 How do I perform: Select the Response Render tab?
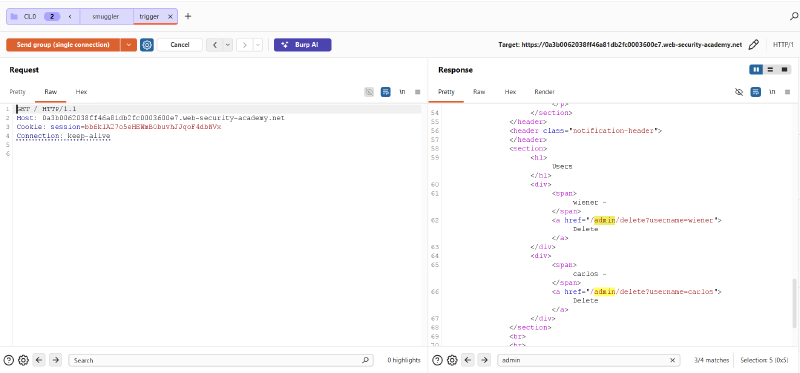[544, 92]
